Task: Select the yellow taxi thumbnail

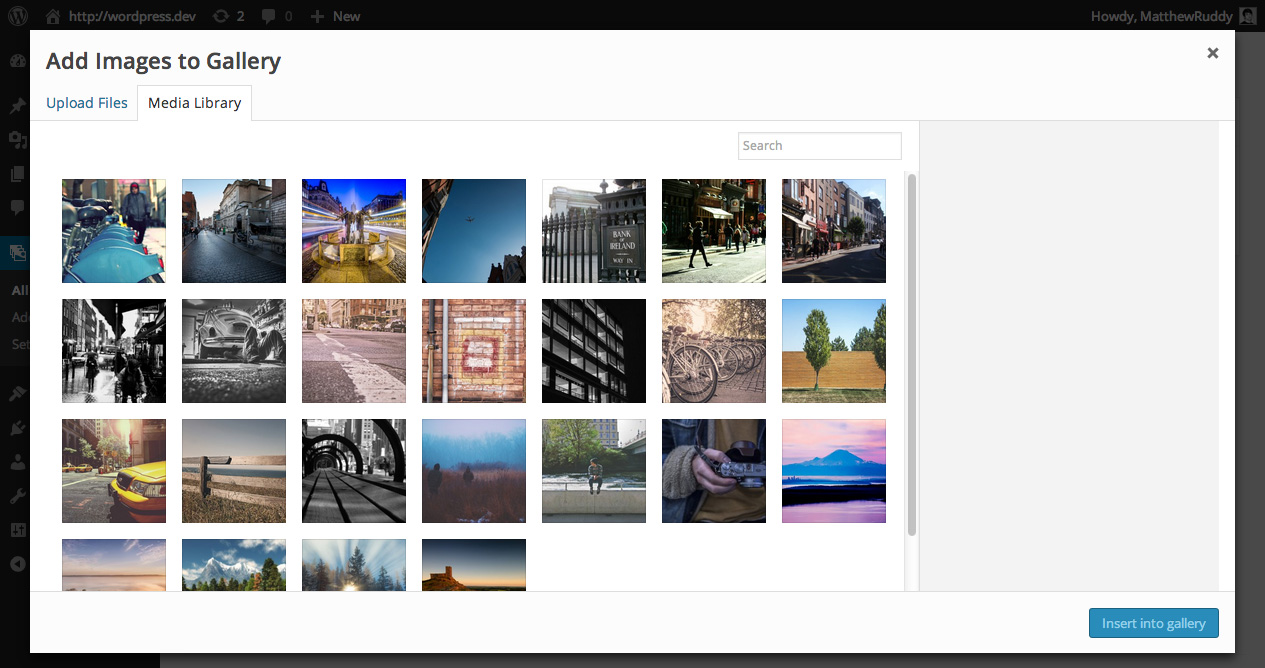Action: (114, 471)
